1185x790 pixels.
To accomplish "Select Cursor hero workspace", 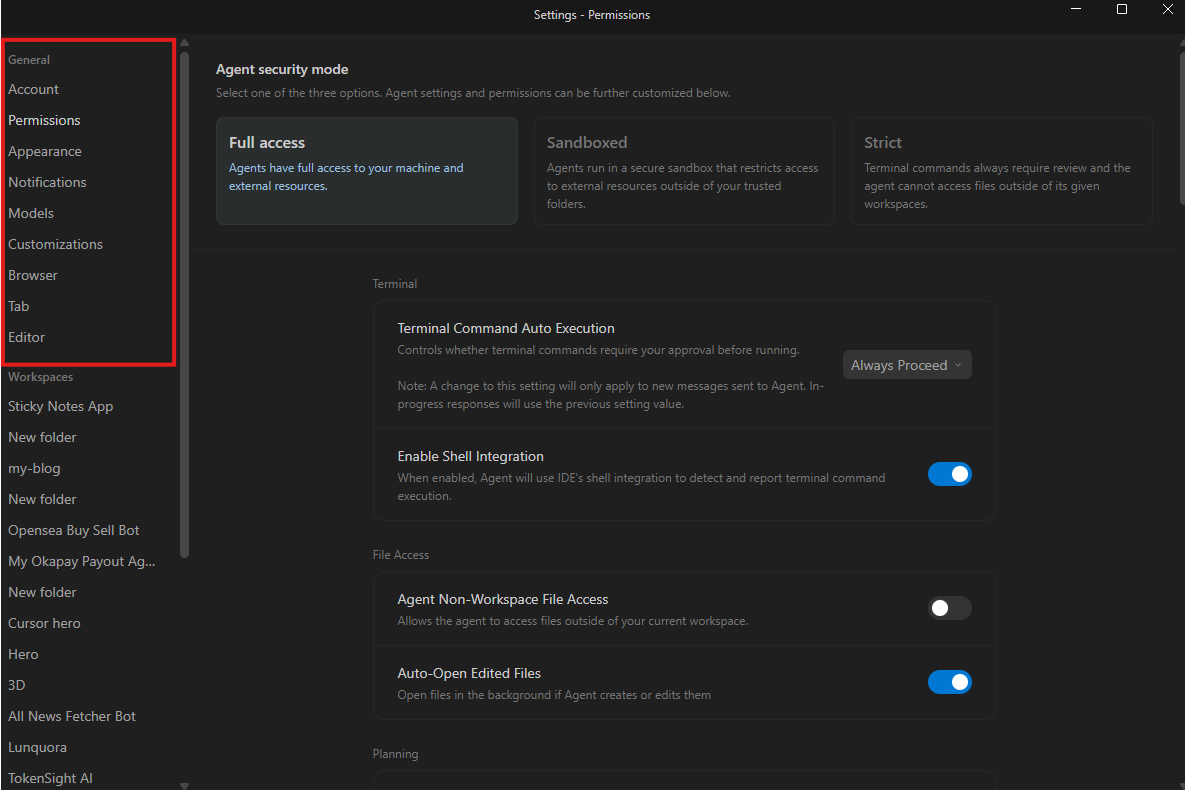I will click(44, 624).
